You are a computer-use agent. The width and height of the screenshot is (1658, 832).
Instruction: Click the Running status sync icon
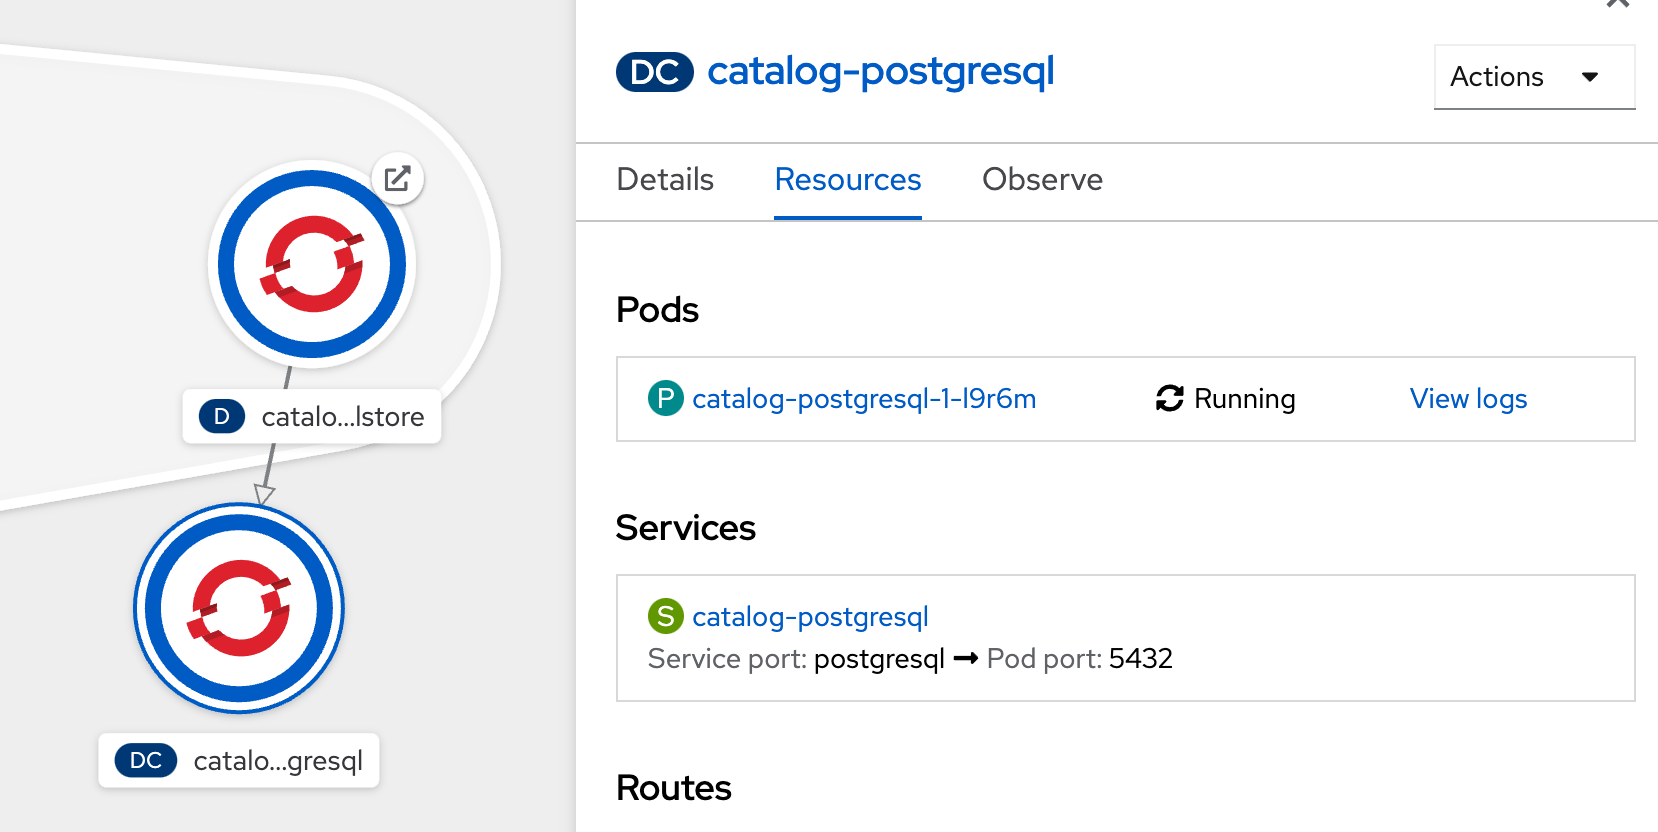click(1170, 398)
